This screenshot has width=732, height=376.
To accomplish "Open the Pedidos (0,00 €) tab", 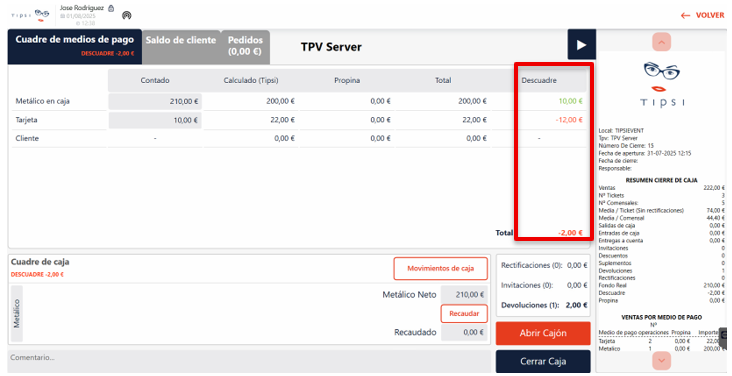I will tap(245, 46).
